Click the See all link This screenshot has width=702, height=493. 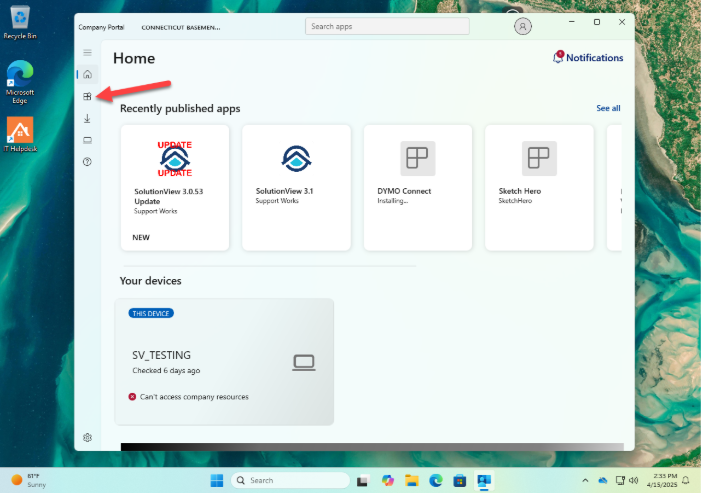608,108
